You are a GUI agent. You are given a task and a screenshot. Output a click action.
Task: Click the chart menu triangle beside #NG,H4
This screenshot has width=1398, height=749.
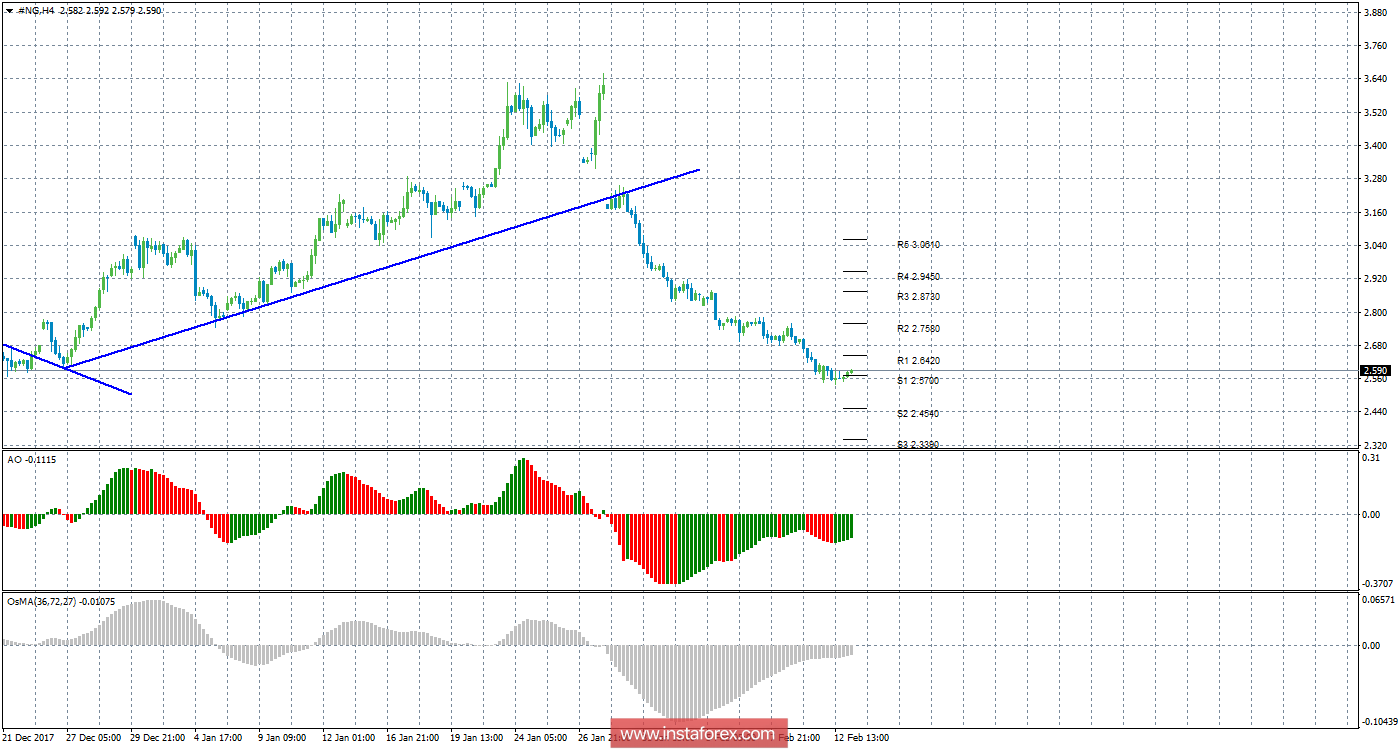9,10
